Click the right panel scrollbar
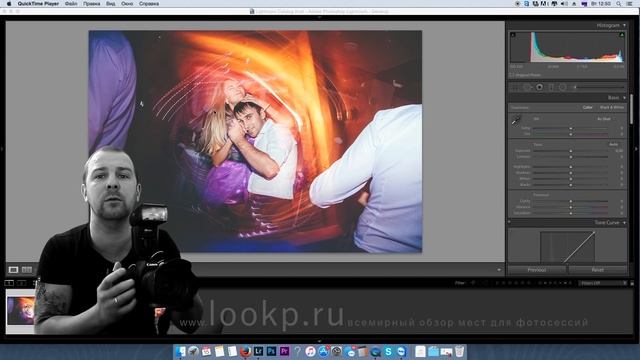640x360 pixels. click(x=632, y=108)
